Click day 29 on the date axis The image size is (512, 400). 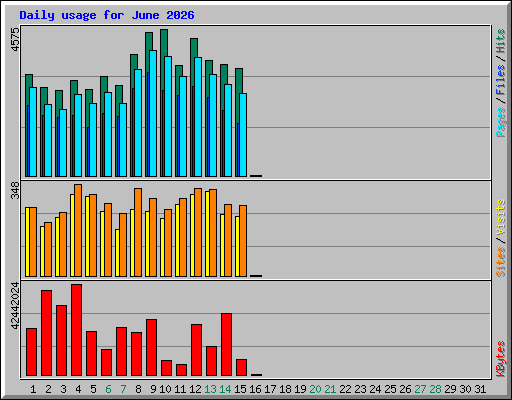[x=450, y=389]
